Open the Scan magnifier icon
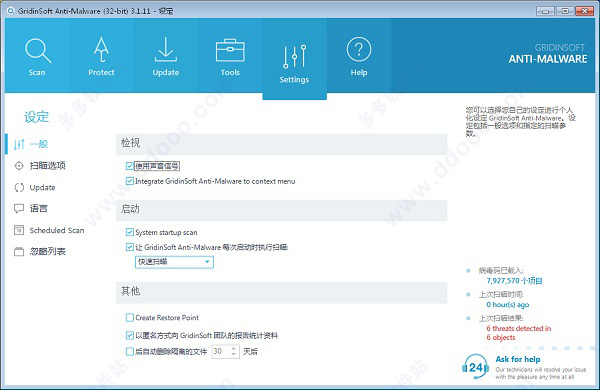The width and height of the screenshot is (600, 390). (38, 51)
